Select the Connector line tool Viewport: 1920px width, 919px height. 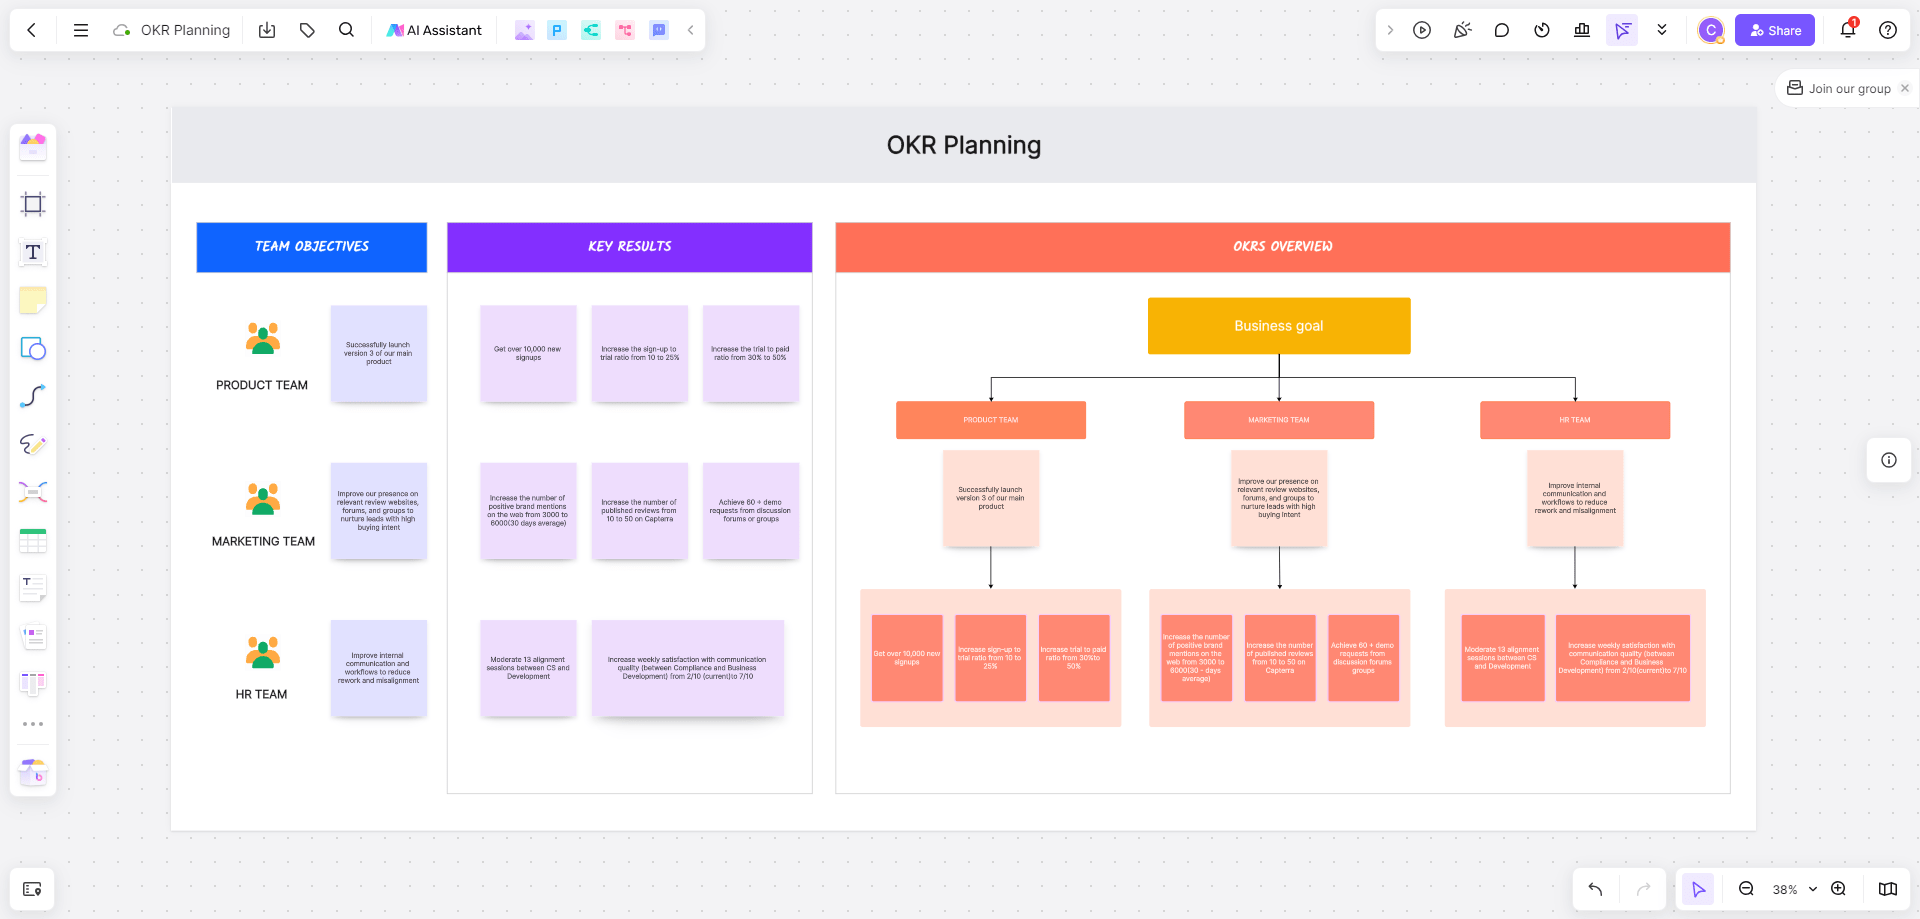(33, 396)
